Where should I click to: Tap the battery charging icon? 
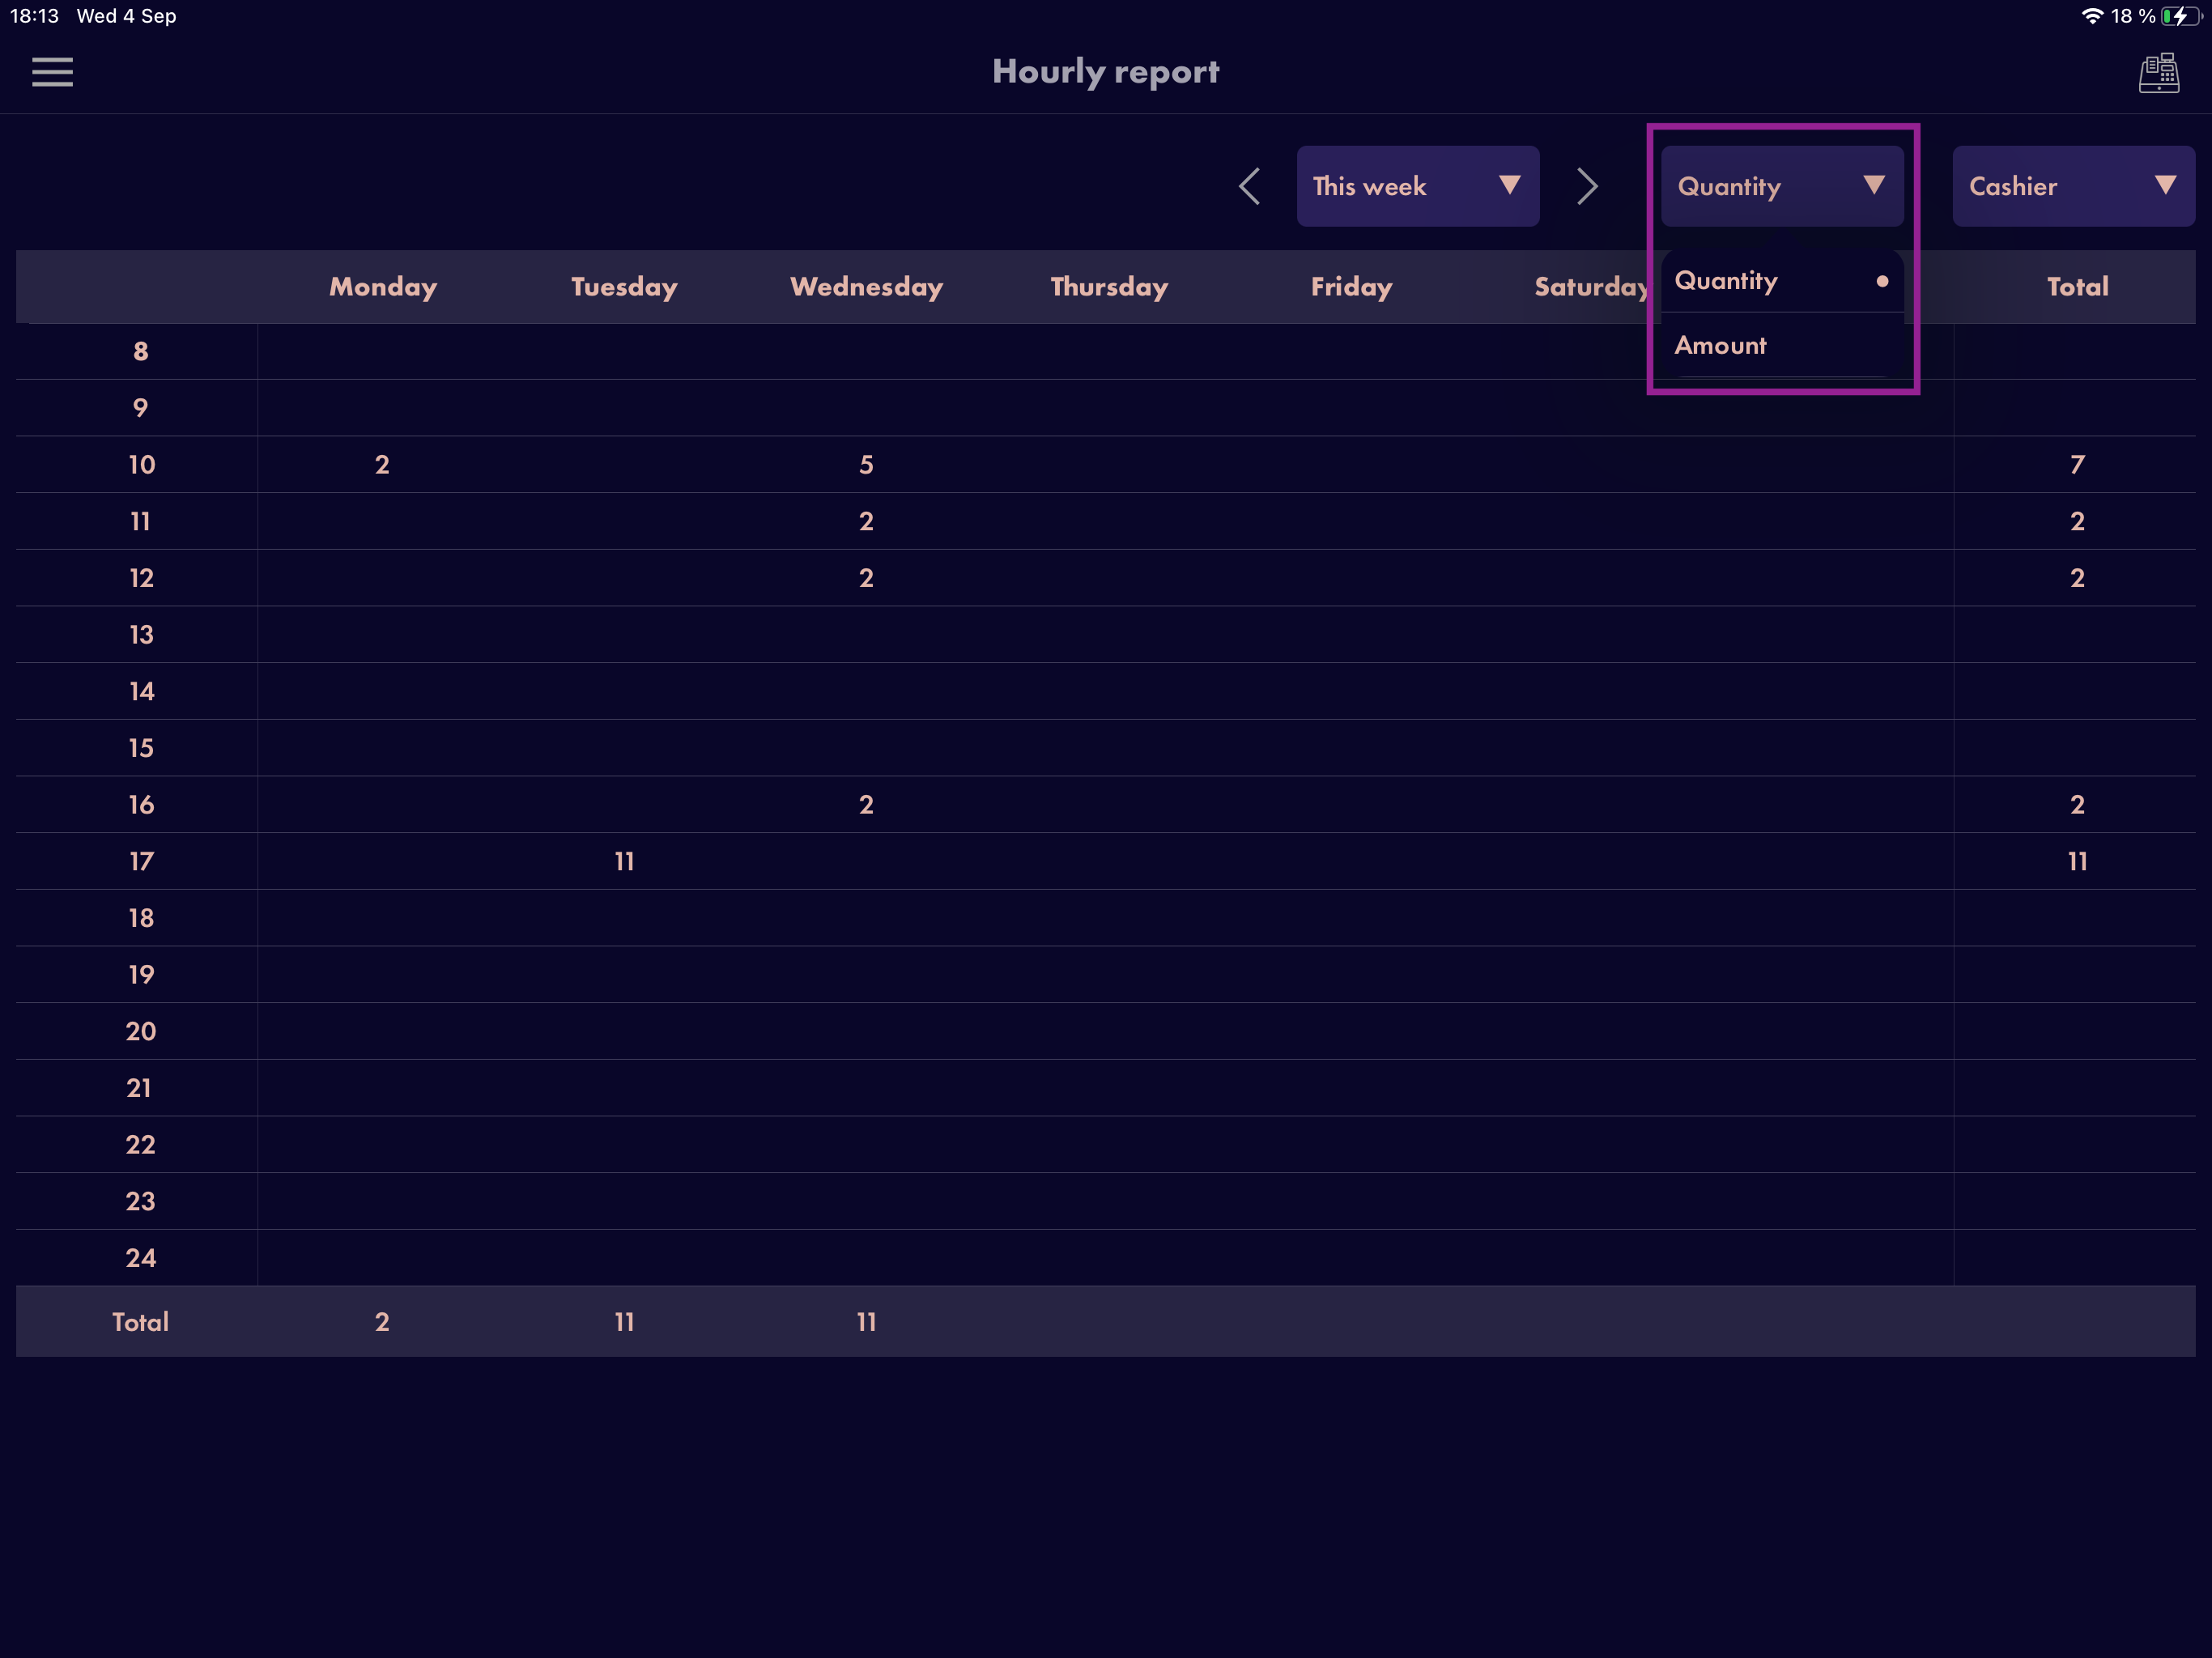(x=2180, y=16)
